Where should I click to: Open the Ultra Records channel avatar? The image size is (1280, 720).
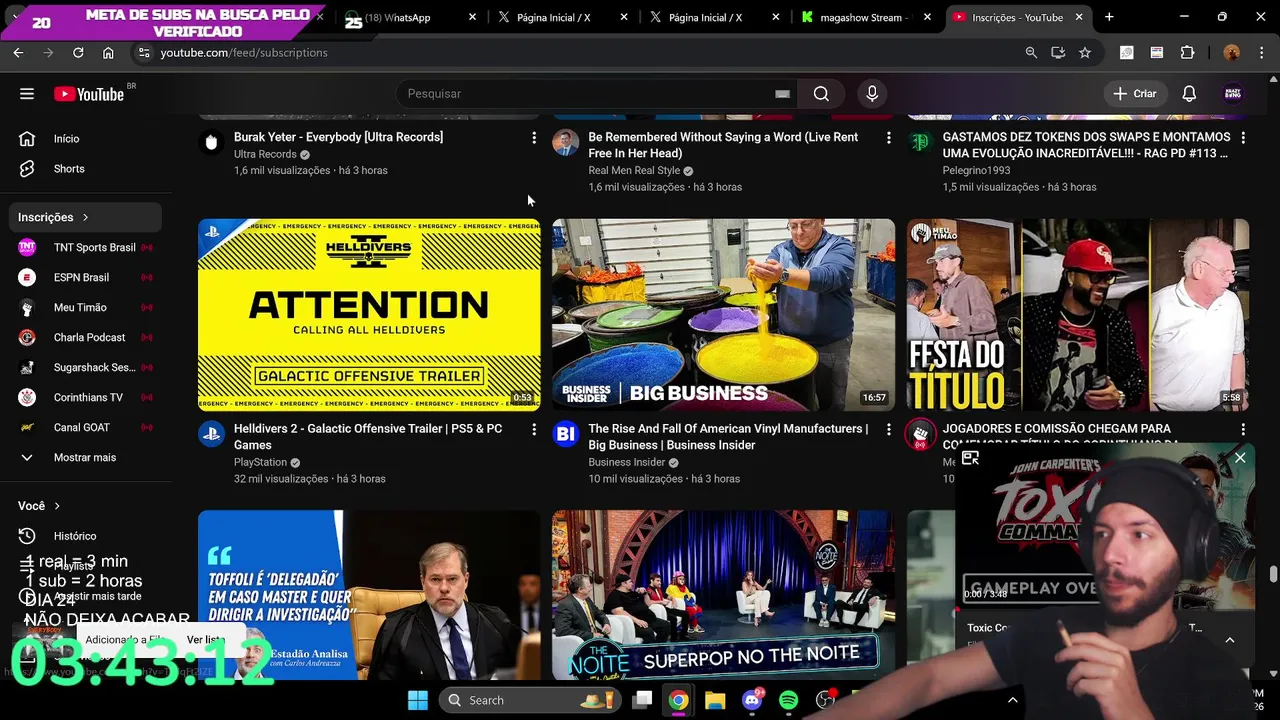click(x=211, y=142)
